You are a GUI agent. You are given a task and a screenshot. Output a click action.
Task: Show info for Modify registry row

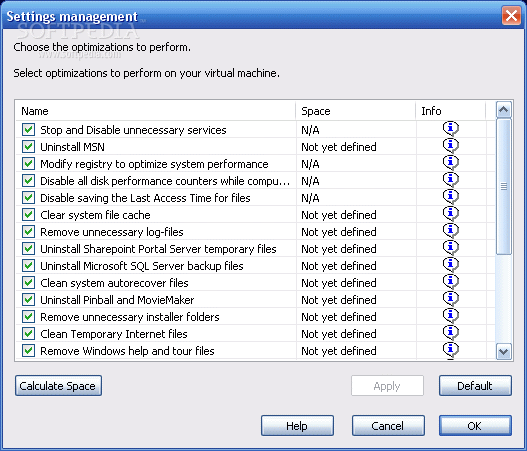pyautogui.click(x=450, y=163)
